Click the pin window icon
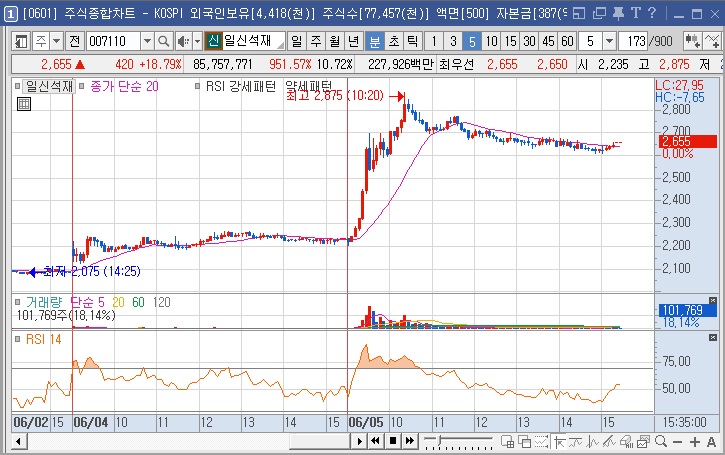Image resolution: width=725 pixels, height=455 pixels. click(618, 13)
